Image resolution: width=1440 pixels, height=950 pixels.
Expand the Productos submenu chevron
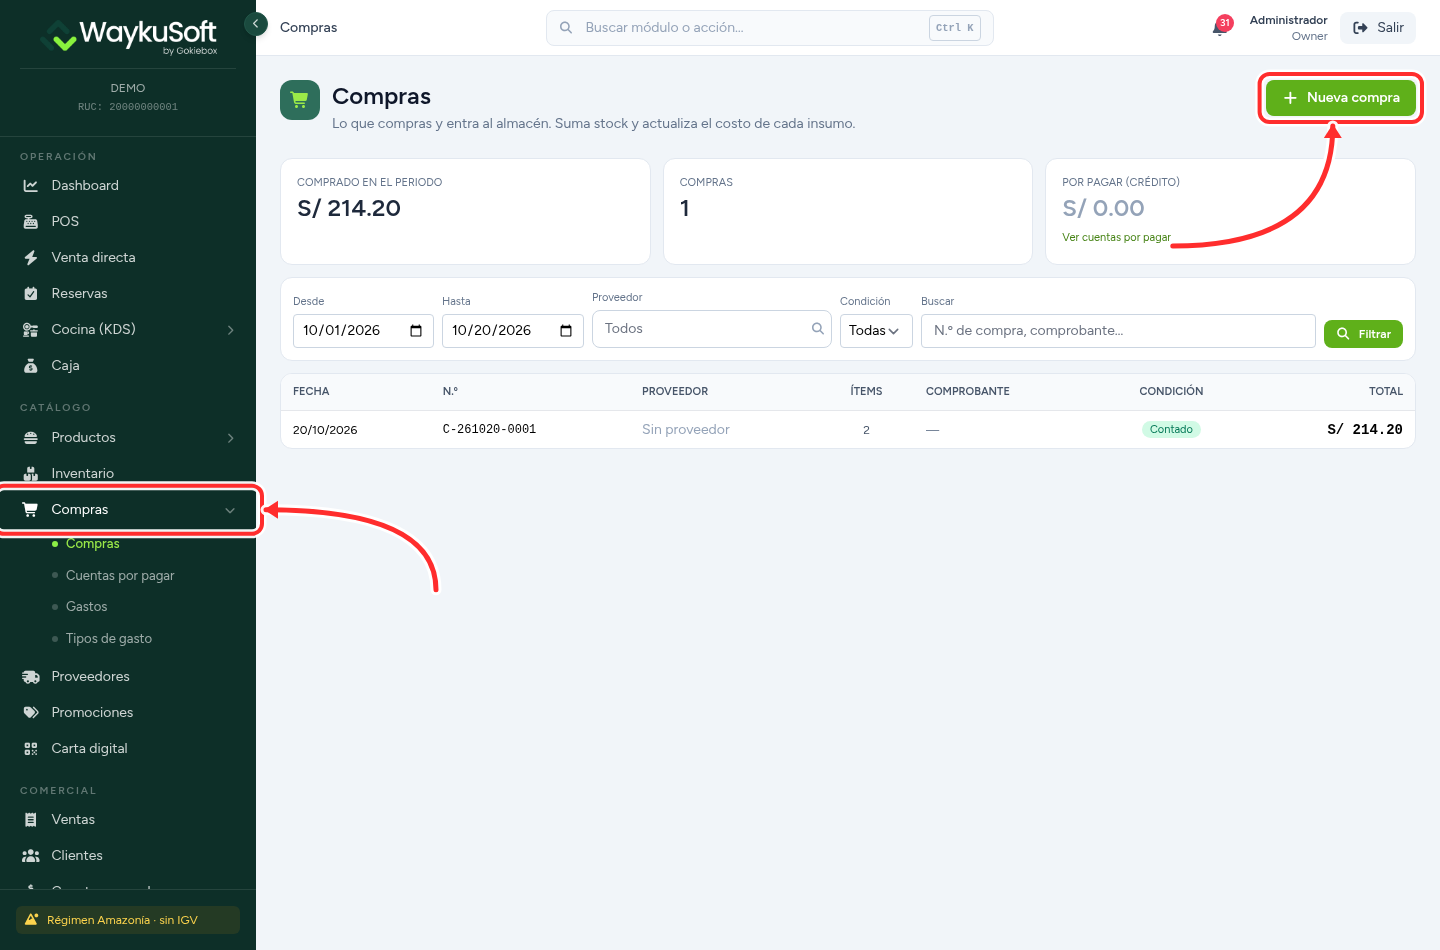[x=231, y=438]
